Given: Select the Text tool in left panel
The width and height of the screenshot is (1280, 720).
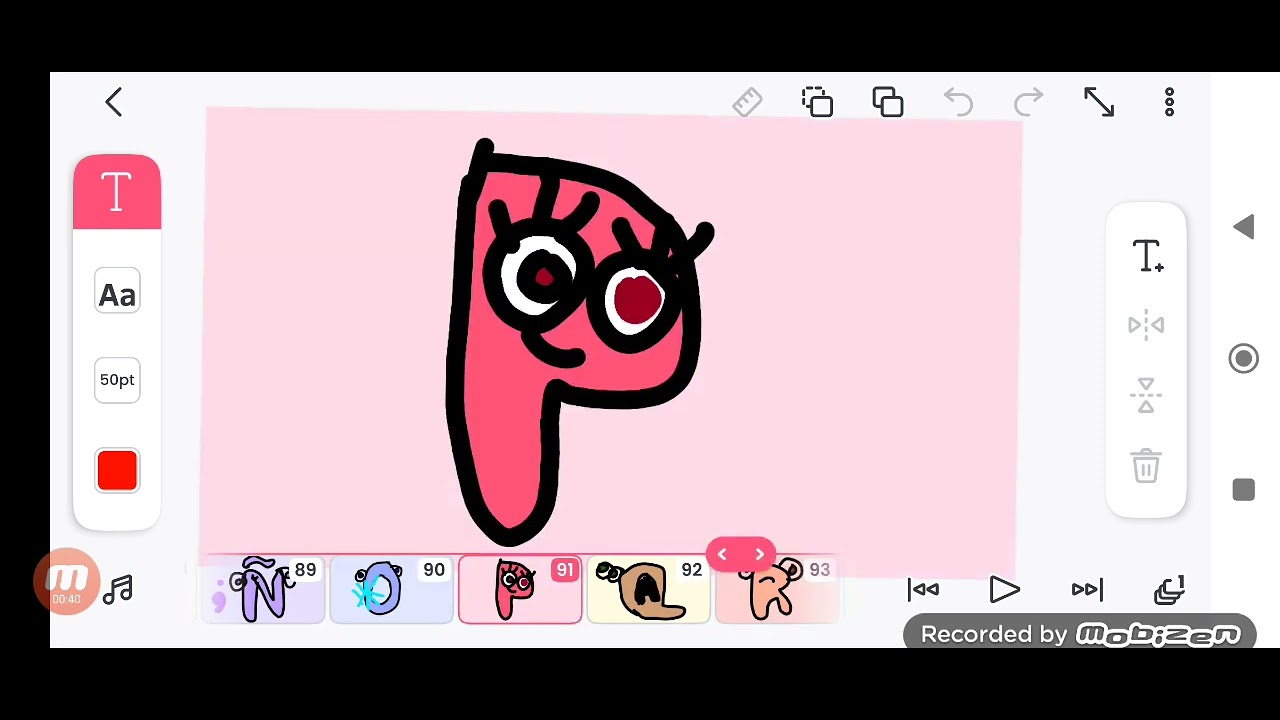Looking at the screenshot, I should point(117,192).
